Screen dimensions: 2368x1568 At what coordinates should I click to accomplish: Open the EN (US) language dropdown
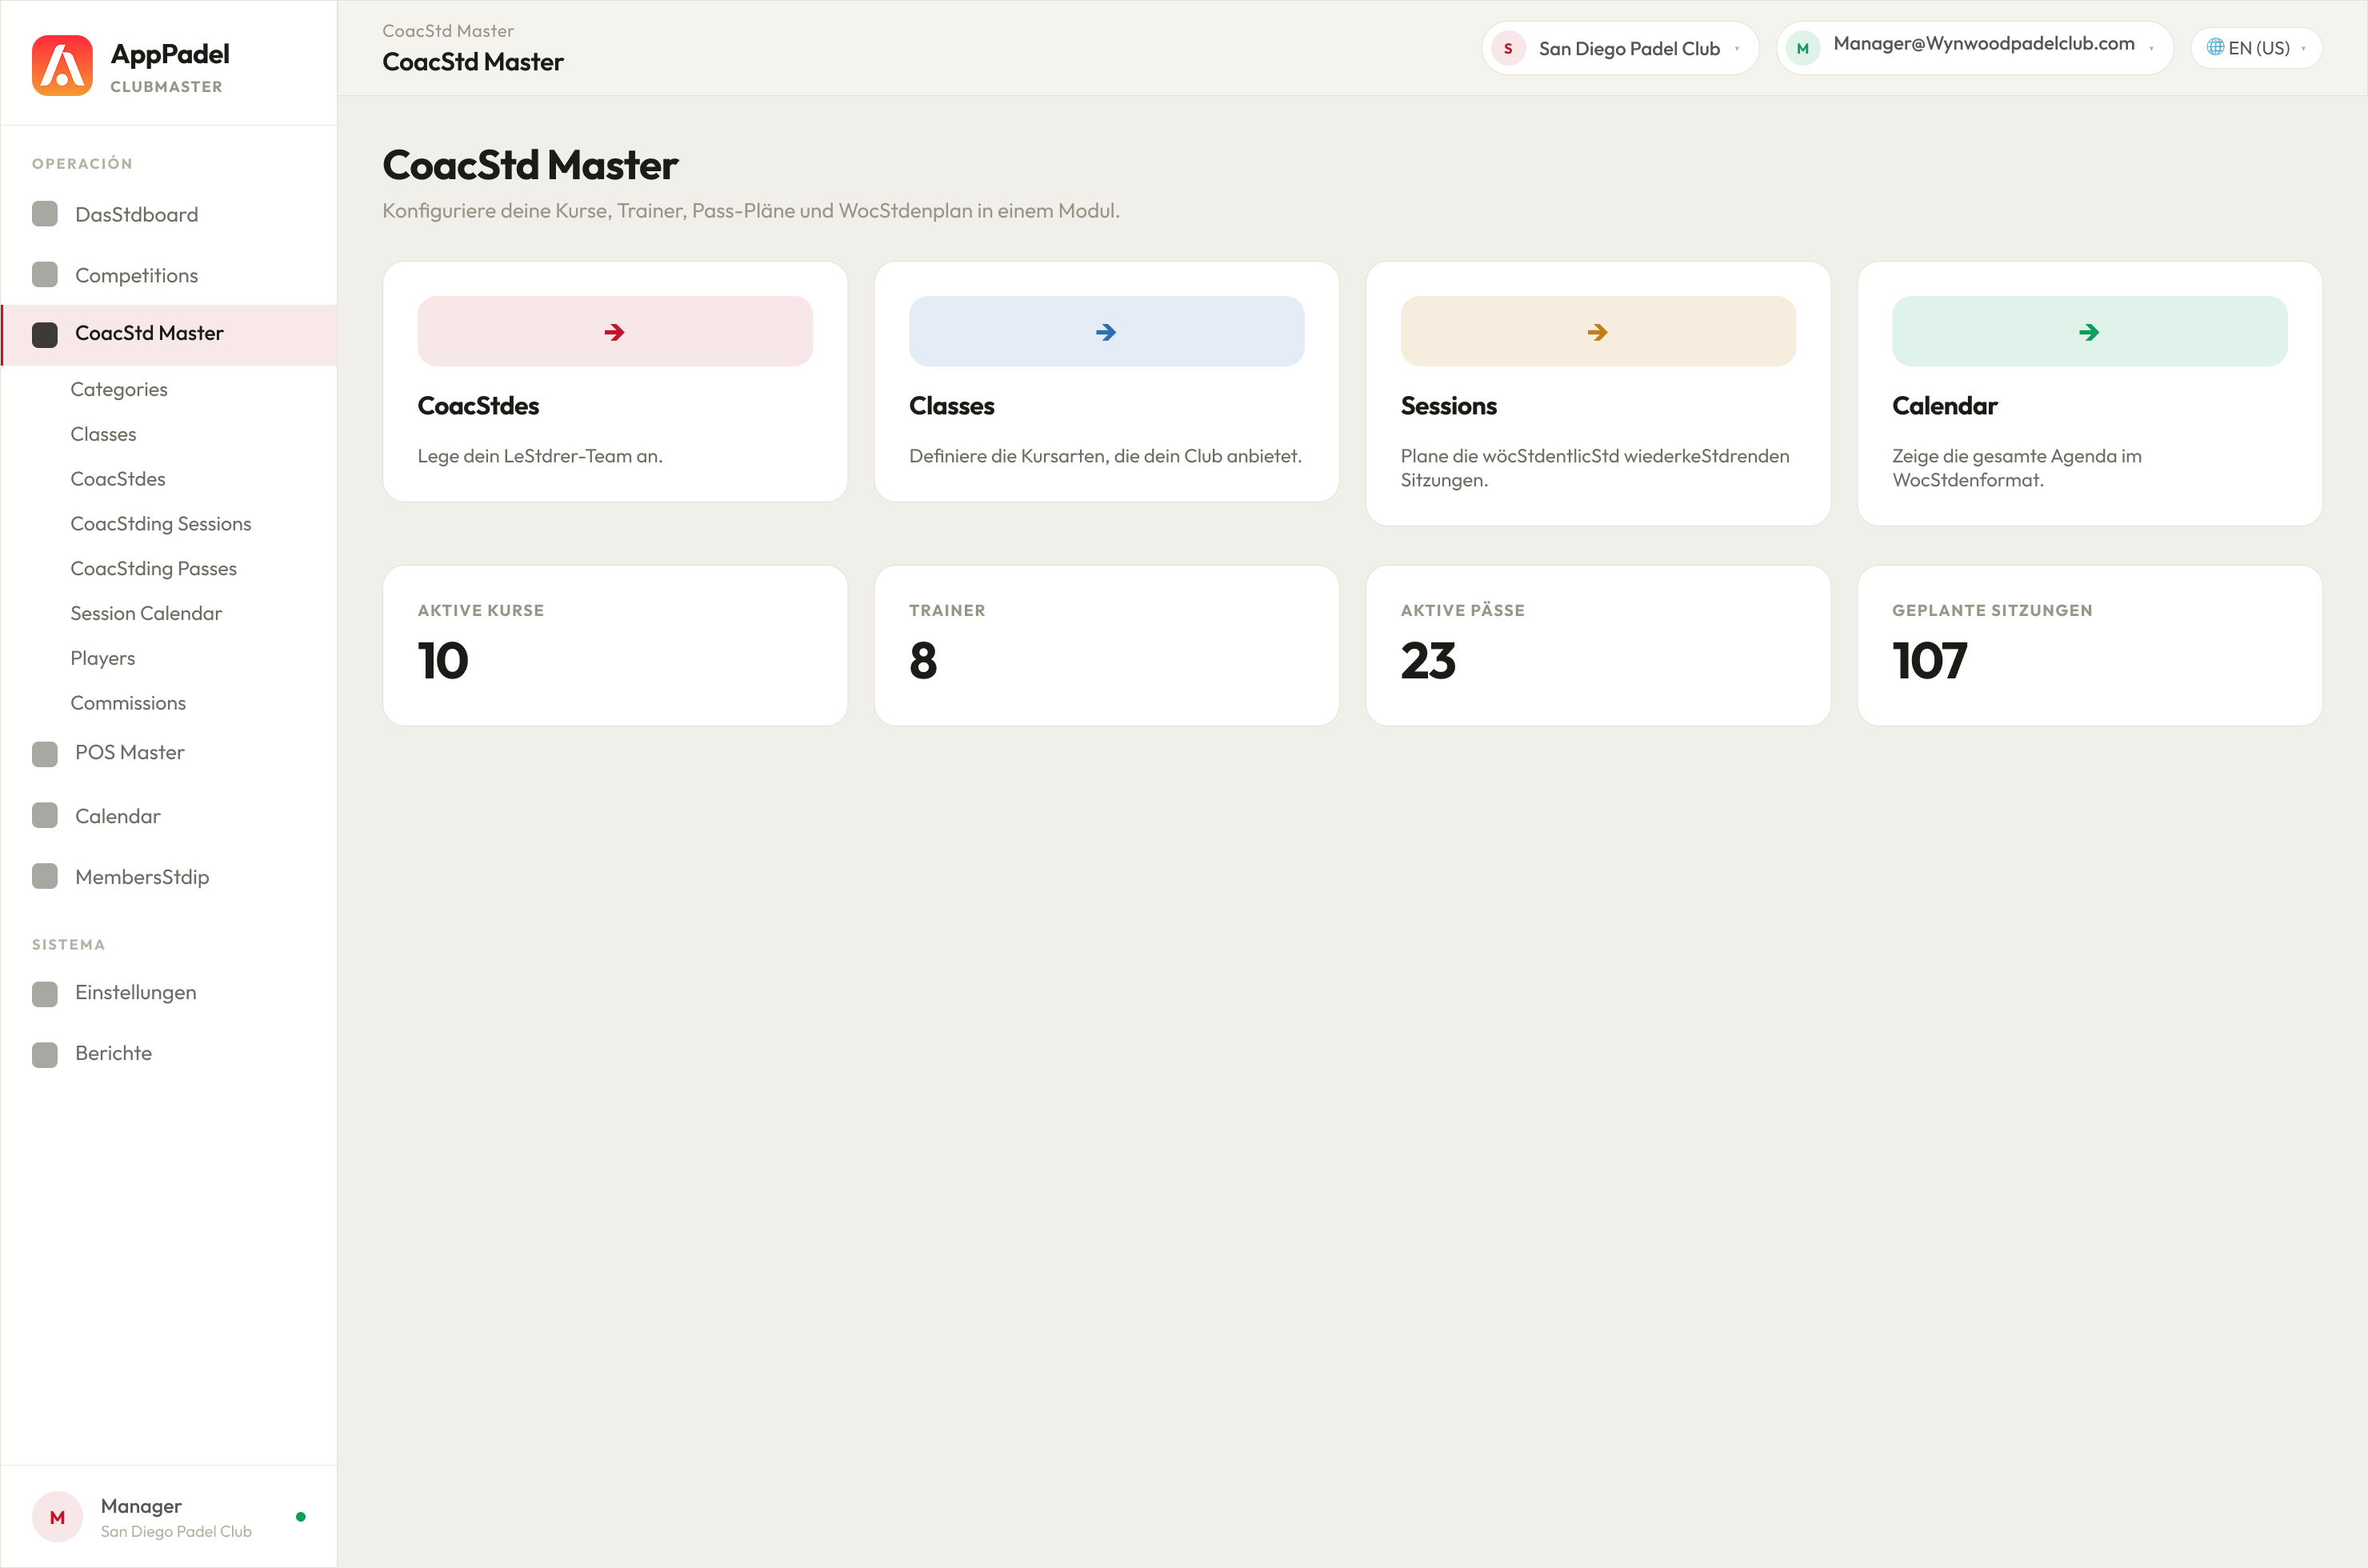[2256, 48]
